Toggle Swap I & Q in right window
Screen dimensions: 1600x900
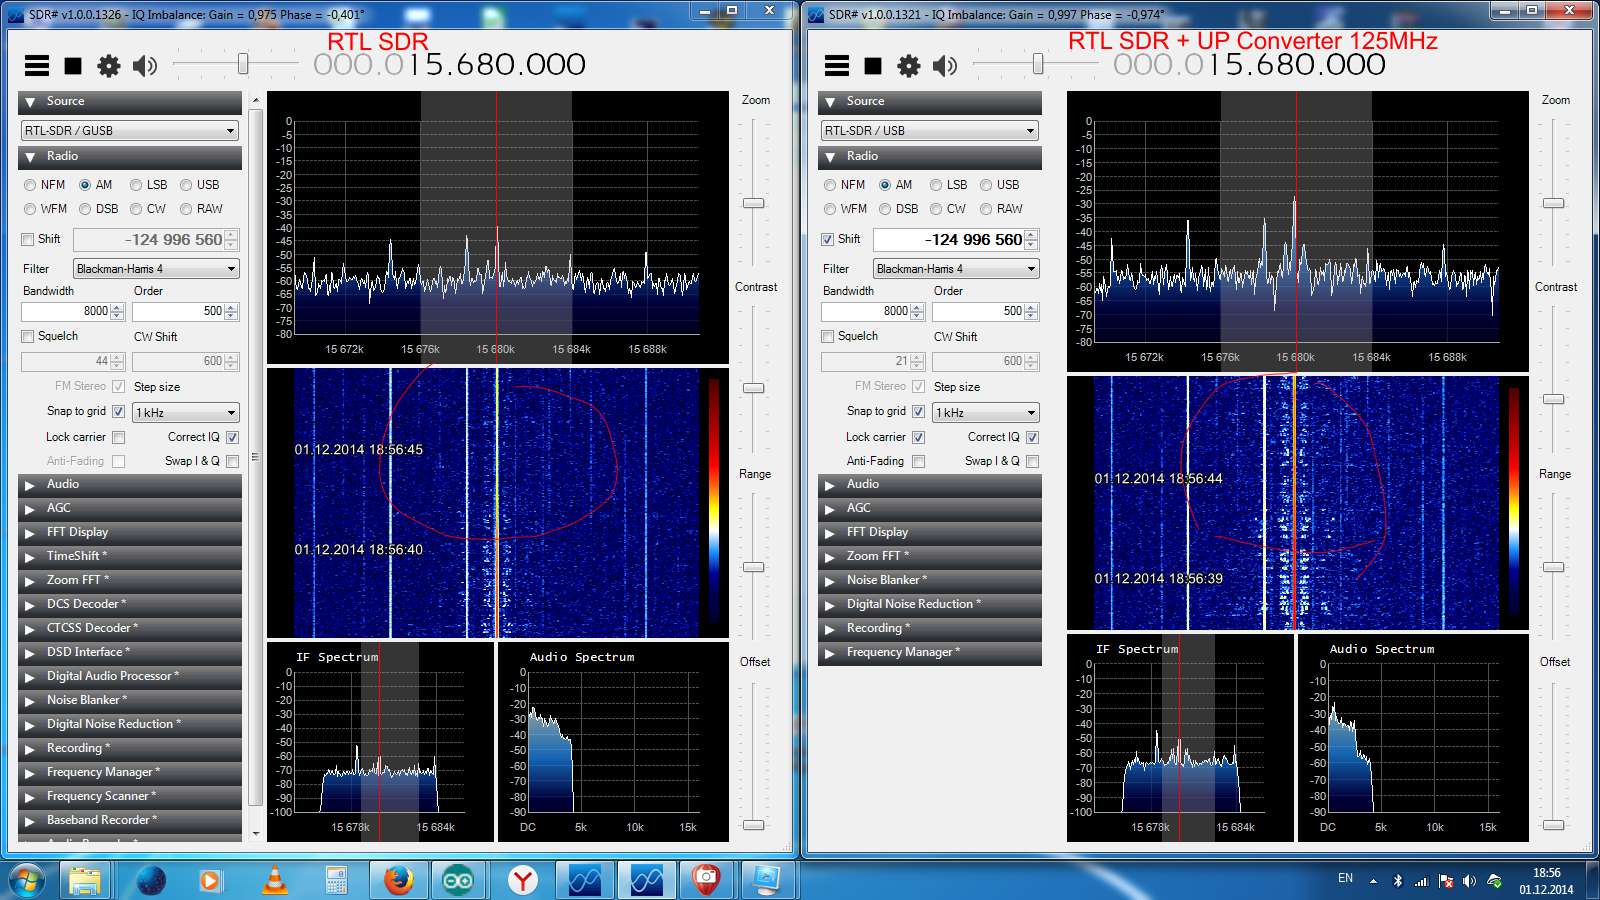click(1032, 461)
